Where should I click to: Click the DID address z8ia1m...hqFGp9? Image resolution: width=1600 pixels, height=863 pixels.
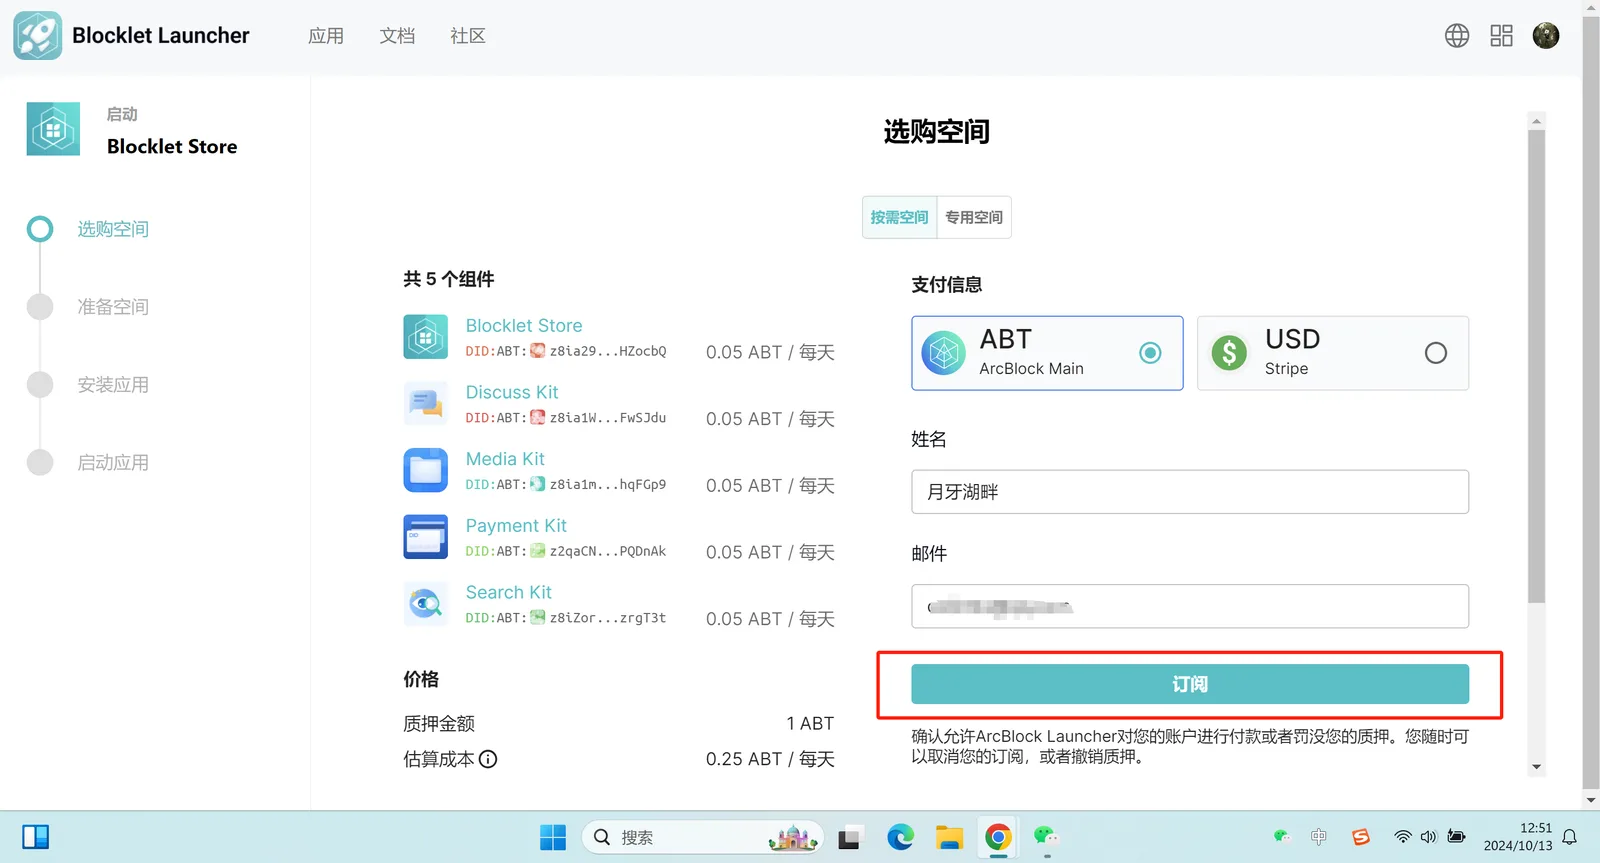click(x=608, y=485)
